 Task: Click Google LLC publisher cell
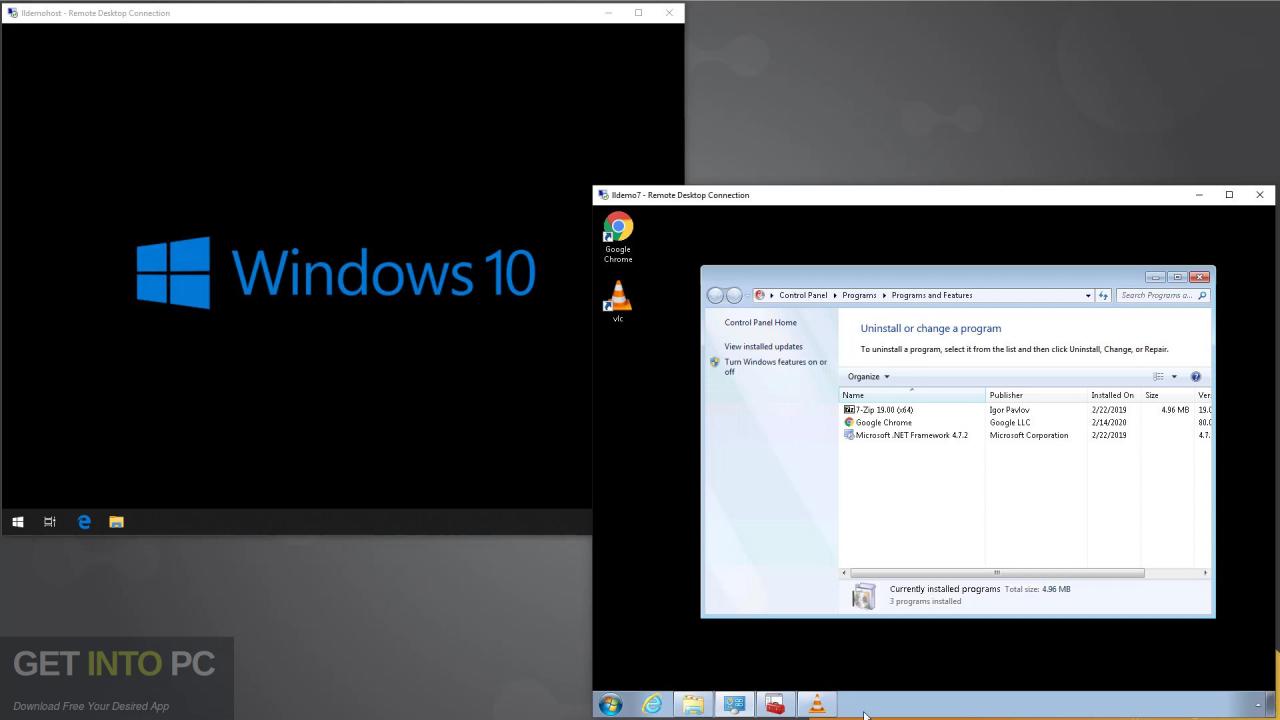point(1010,423)
